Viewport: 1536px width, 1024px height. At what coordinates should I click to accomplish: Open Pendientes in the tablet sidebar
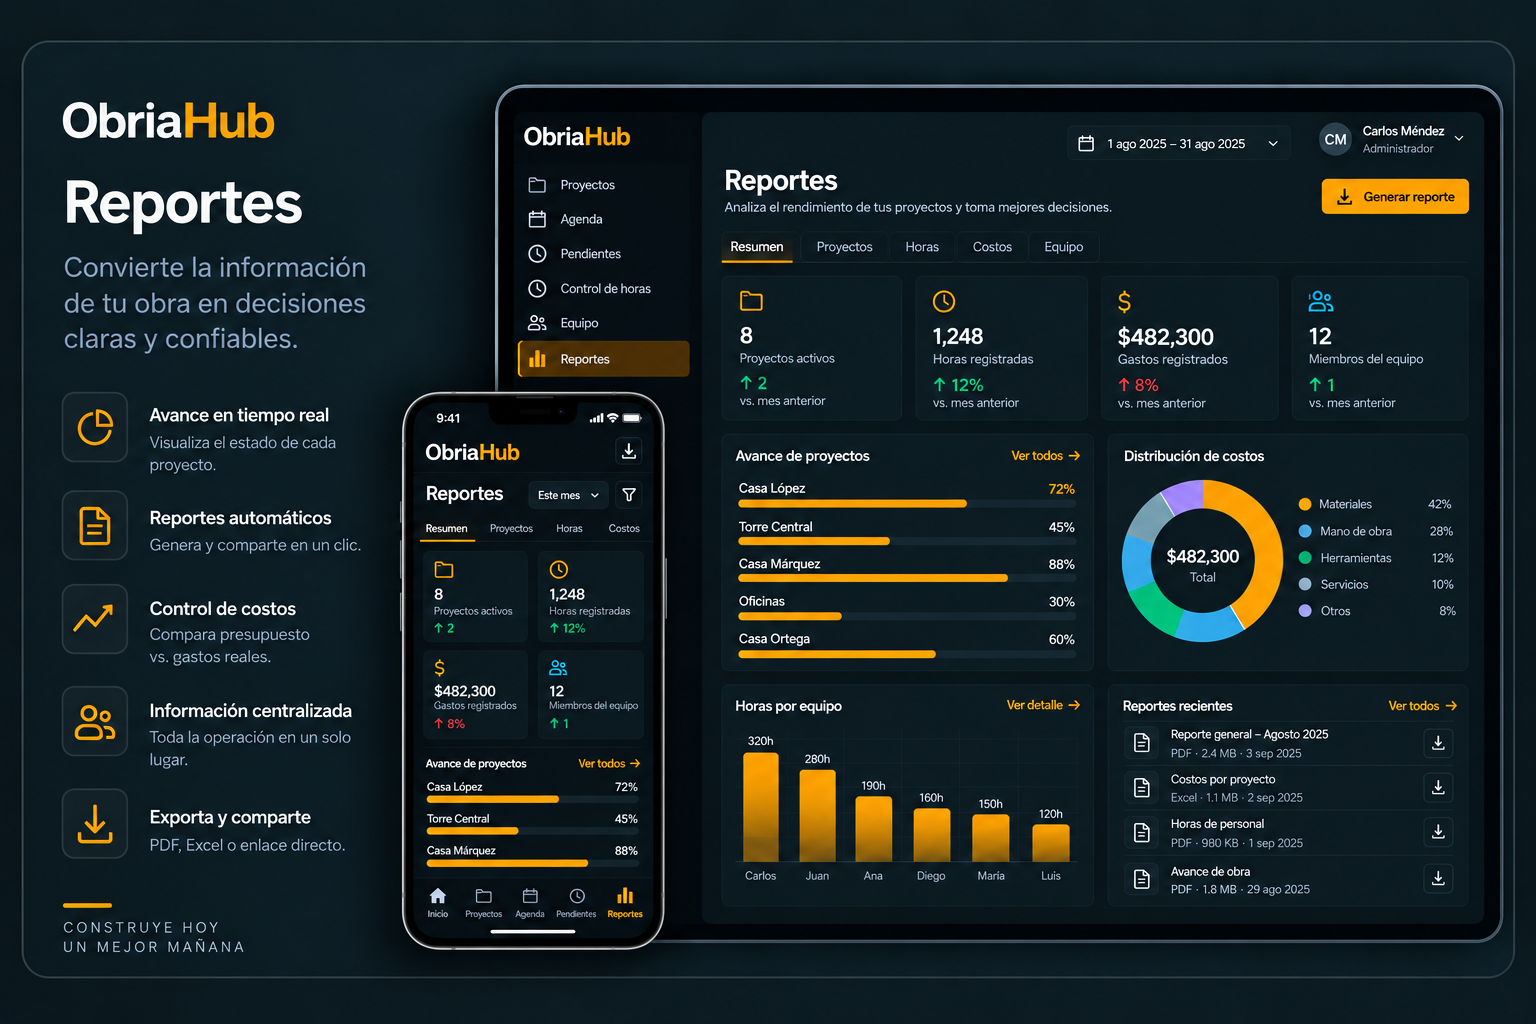(603, 254)
